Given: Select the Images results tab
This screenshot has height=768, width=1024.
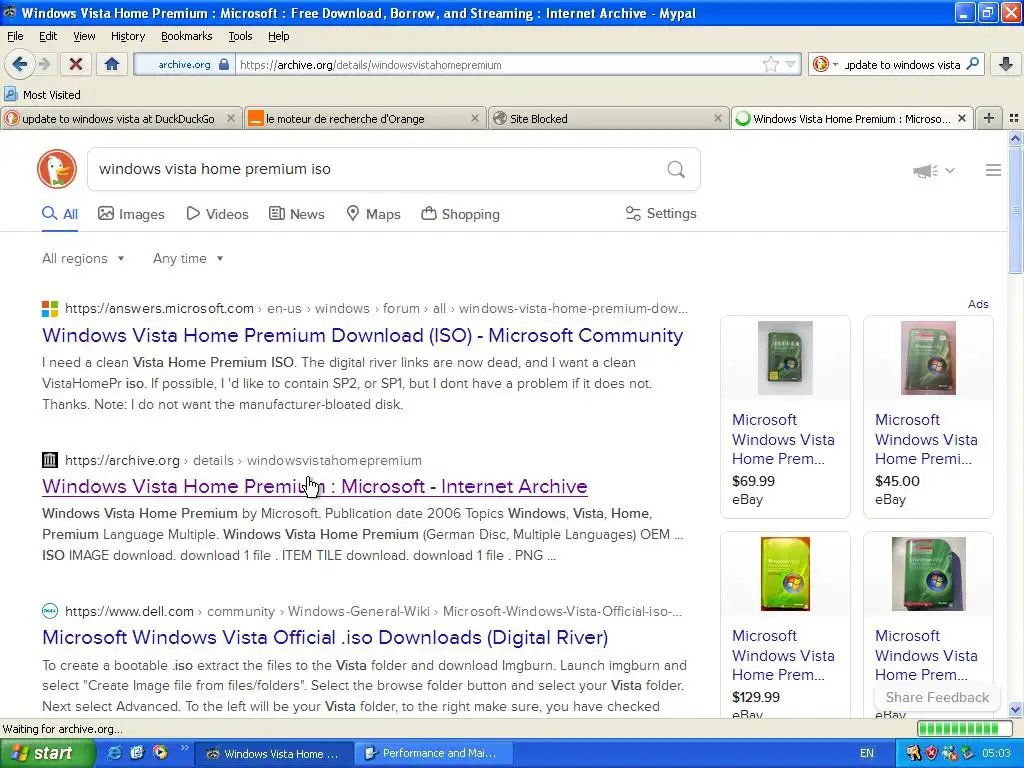Looking at the screenshot, I should [x=131, y=214].
